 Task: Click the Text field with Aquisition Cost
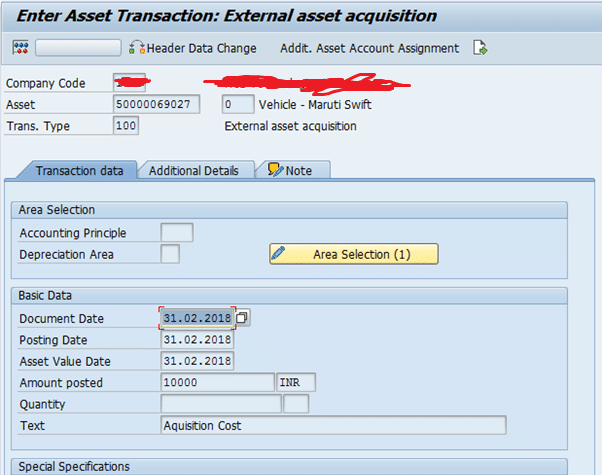[333, 425]
